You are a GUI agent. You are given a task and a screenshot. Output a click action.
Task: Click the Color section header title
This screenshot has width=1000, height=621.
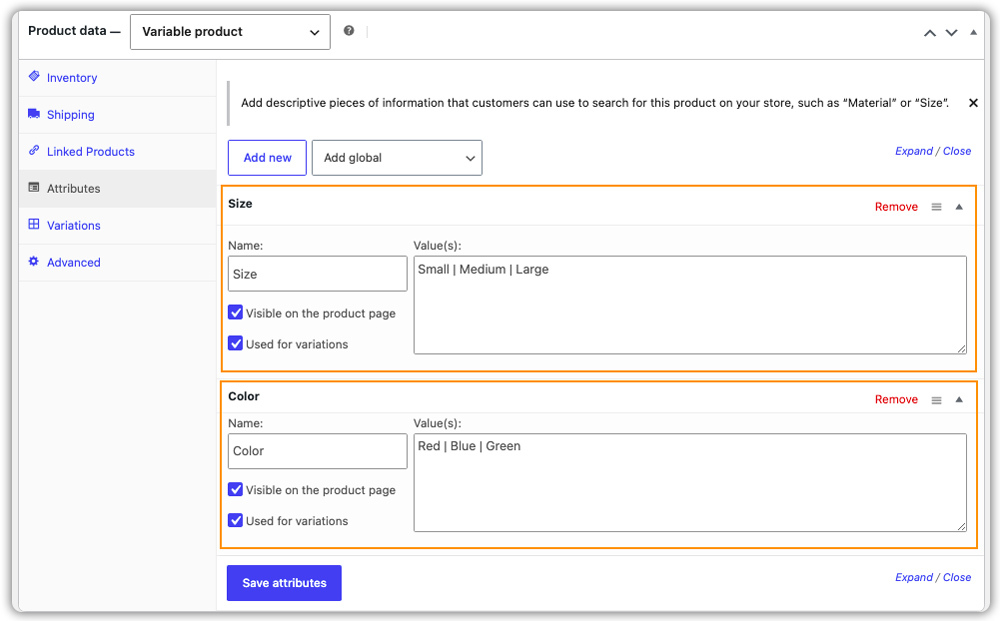pos(244,396)
